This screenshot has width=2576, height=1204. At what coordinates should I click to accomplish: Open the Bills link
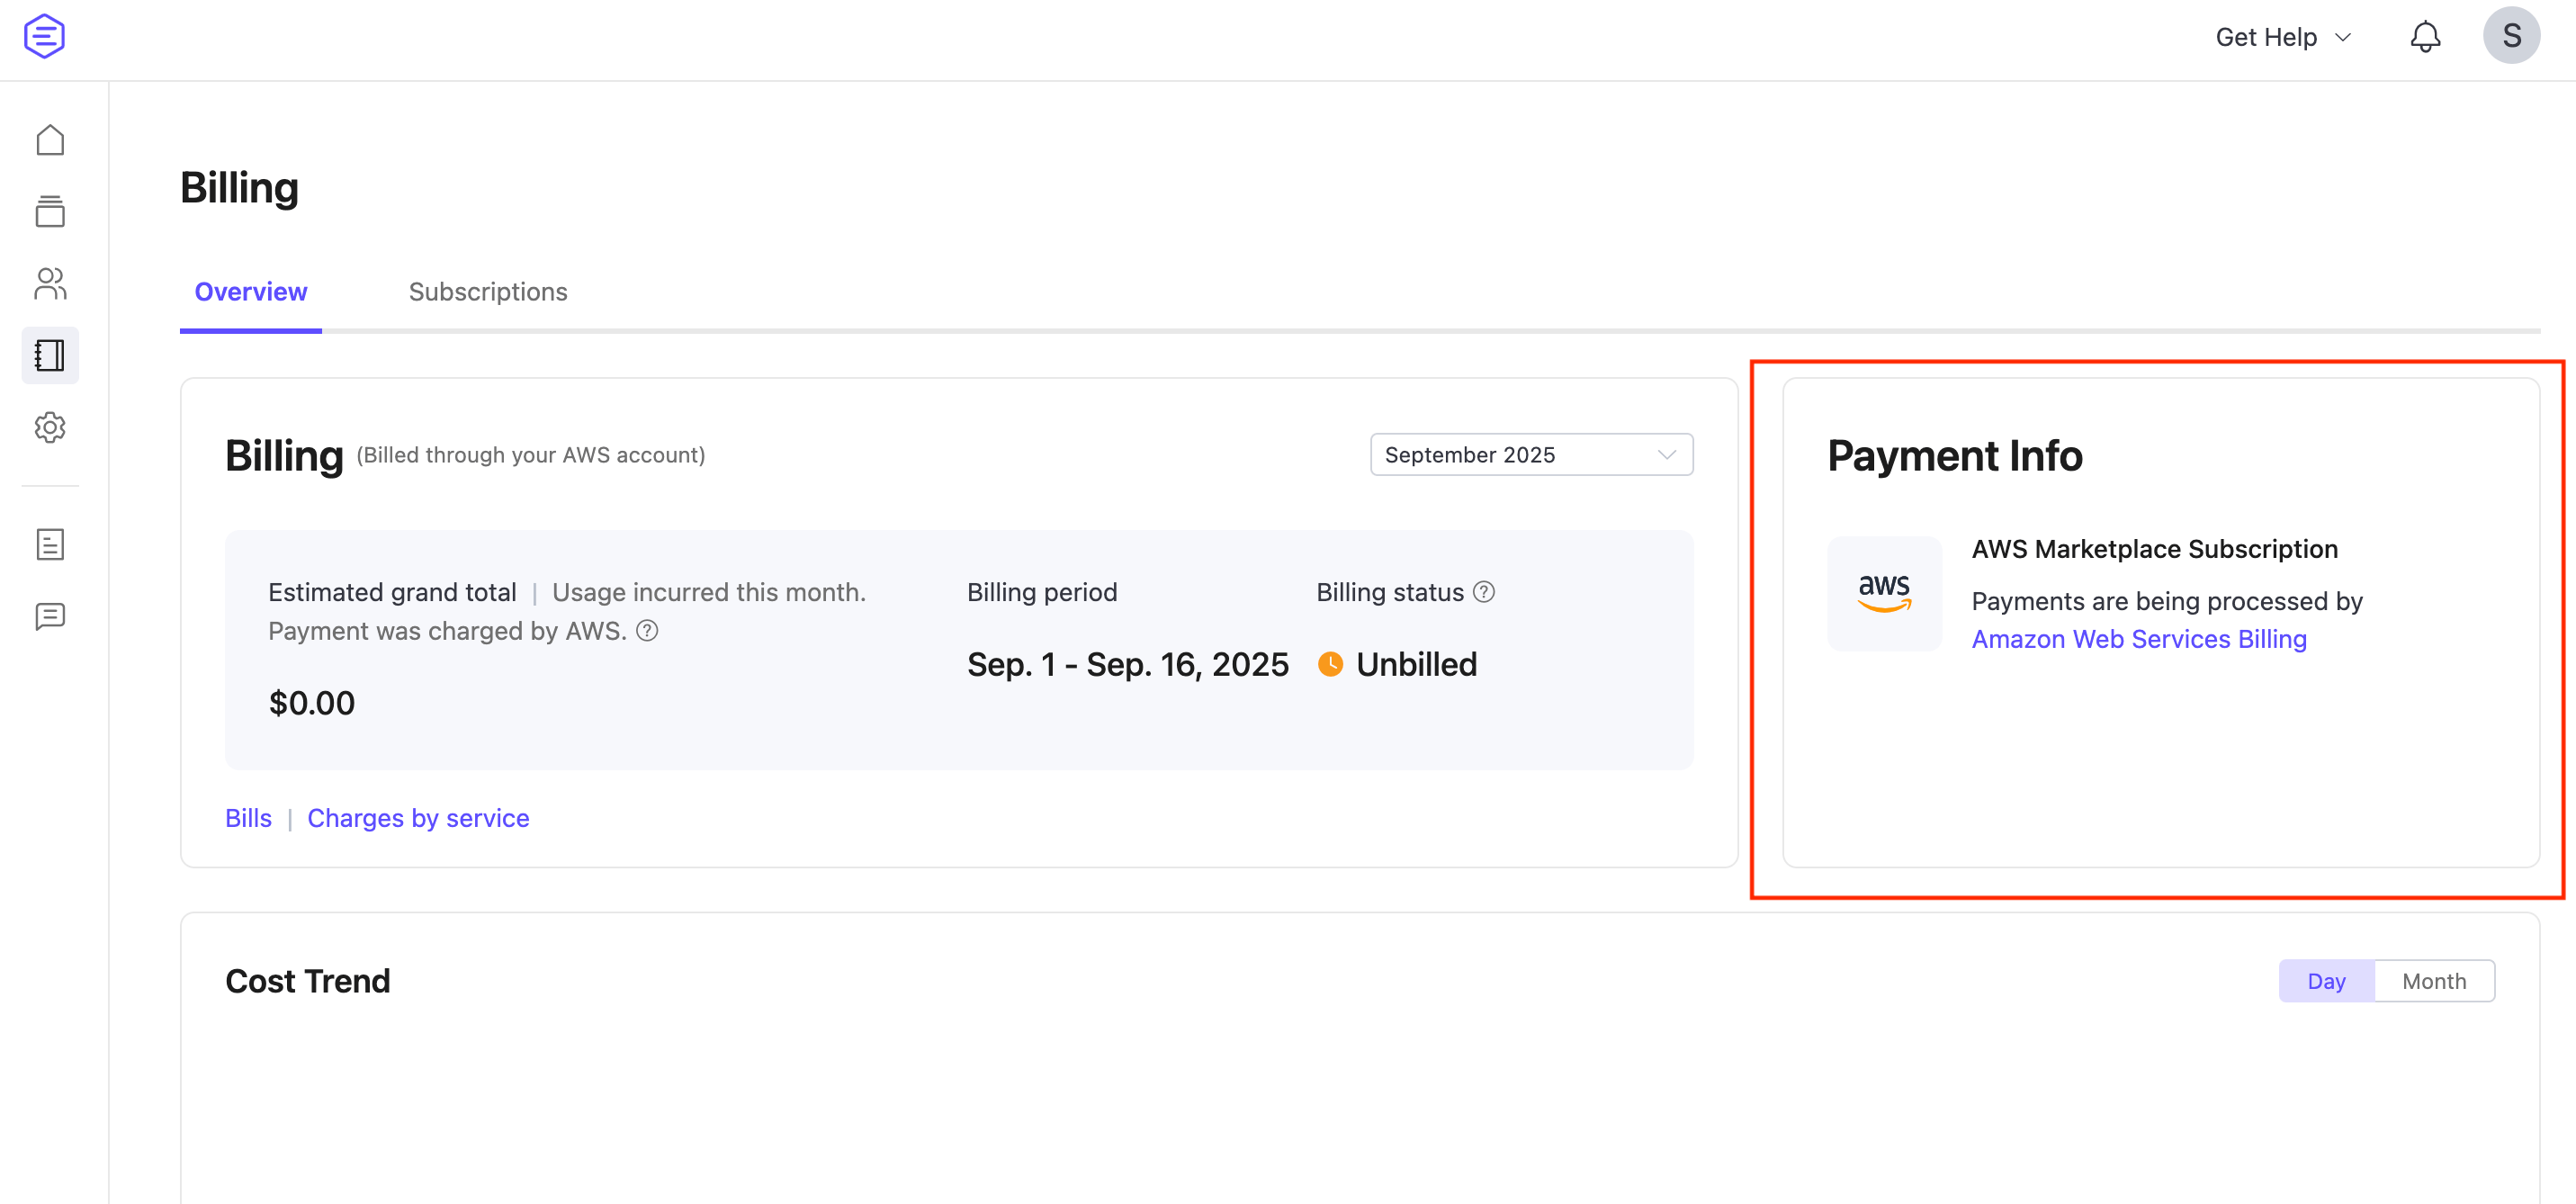(248, 818)
